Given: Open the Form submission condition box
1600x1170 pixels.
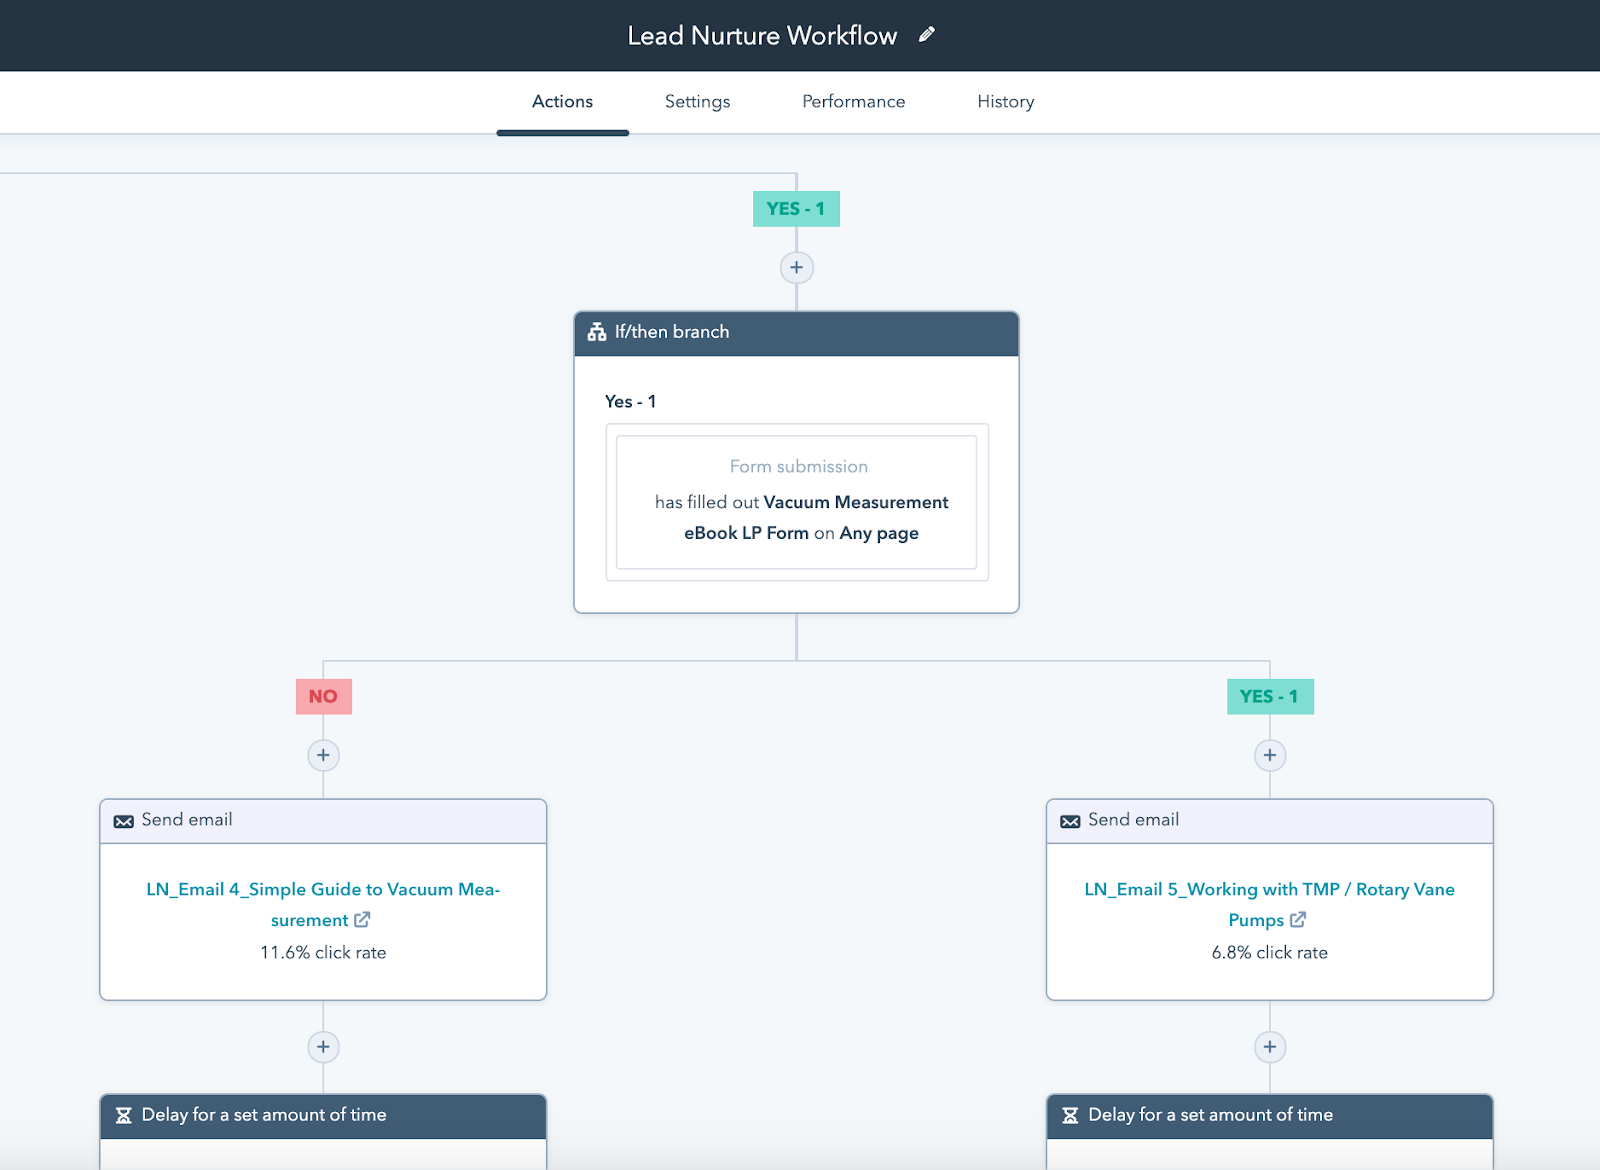Looking at the screenshot, I should pos(797,502).
